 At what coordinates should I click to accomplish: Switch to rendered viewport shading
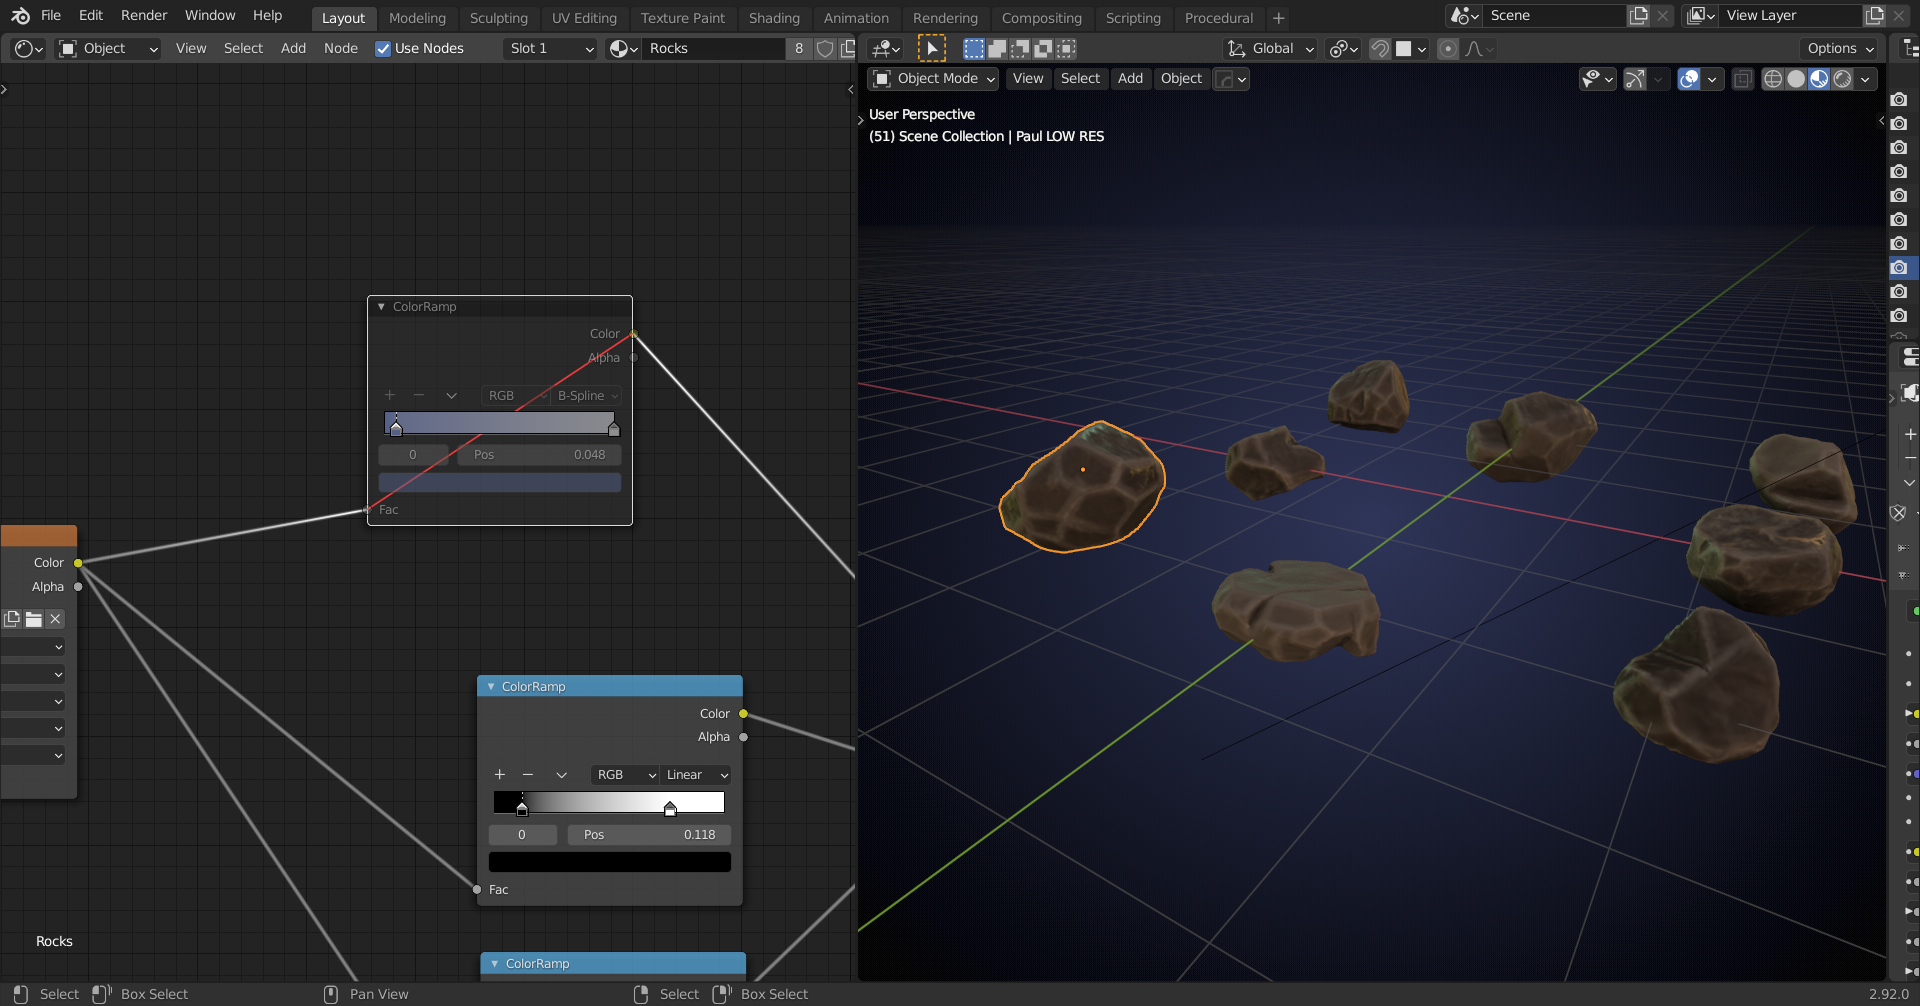pos(1842,79)
